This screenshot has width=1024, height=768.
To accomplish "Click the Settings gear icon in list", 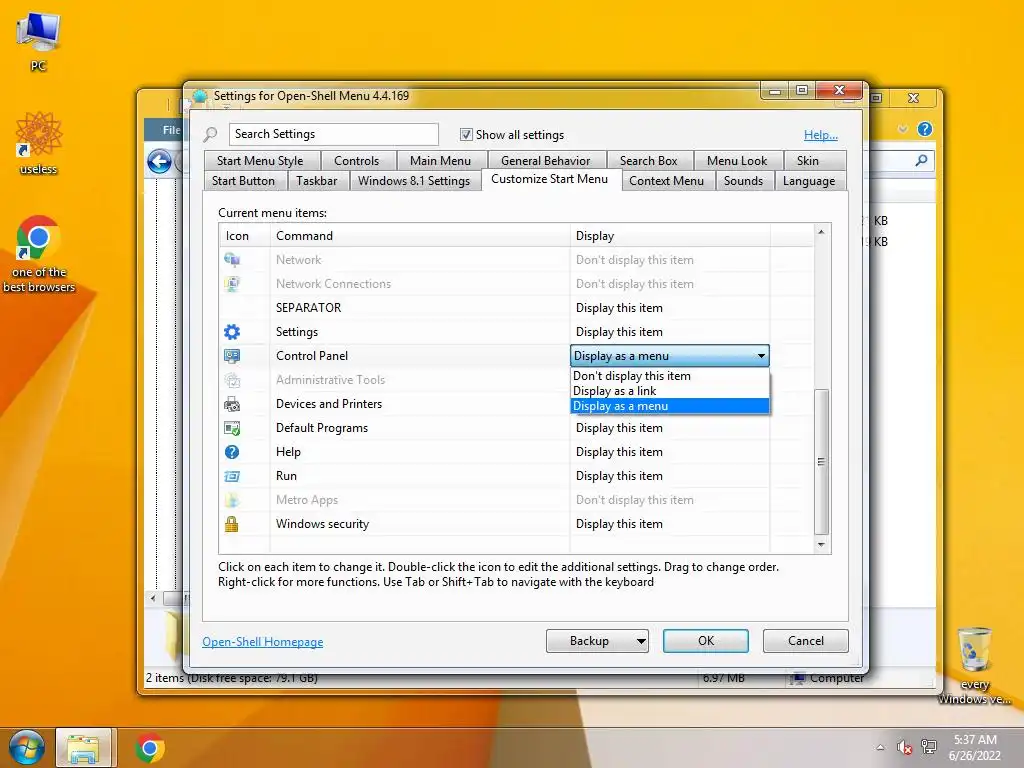I will coord(232,332).
